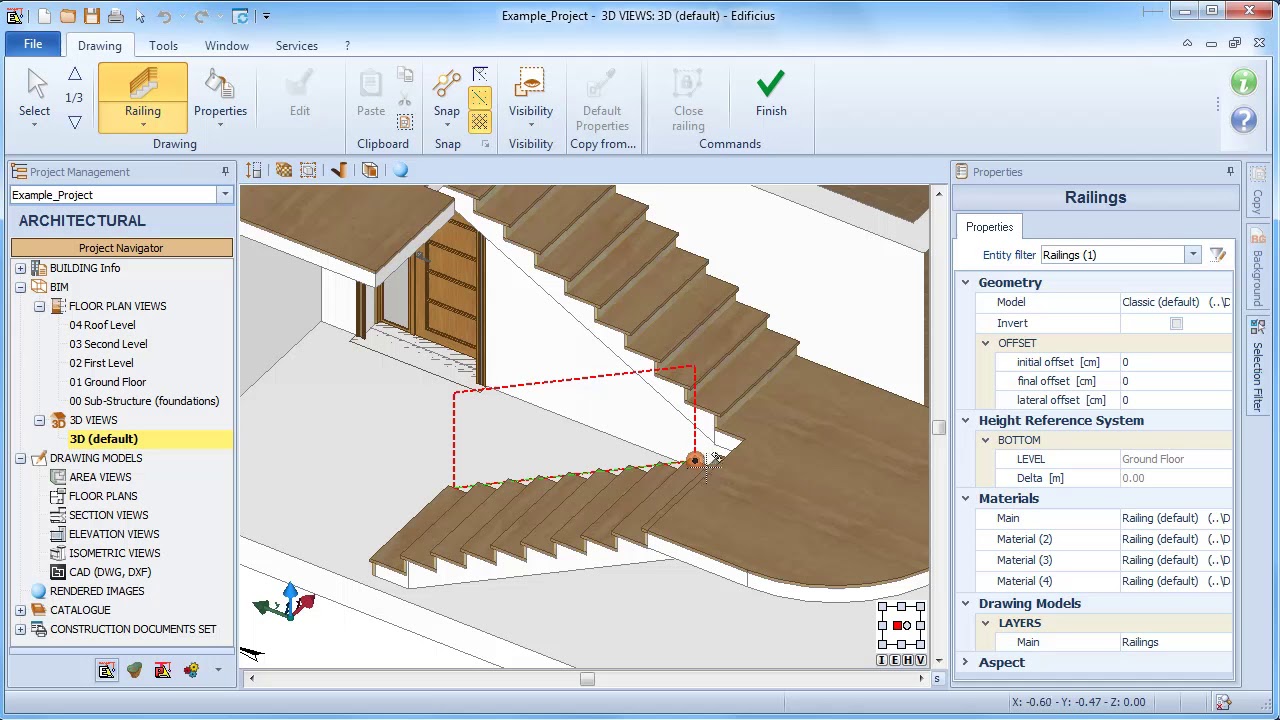Viewport: 1280px width, 720px height.
Task: Open the File menu
Action: point(33,45)
